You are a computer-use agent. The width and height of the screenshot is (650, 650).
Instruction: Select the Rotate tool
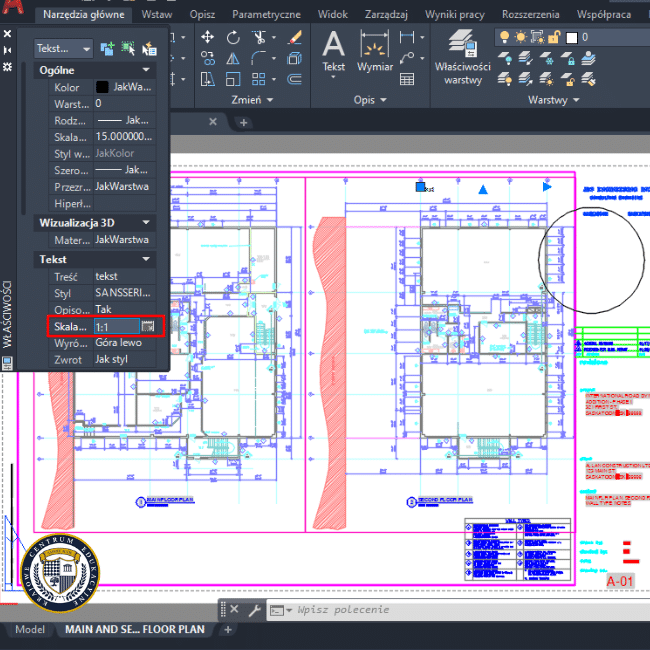(x=233, y=37)
